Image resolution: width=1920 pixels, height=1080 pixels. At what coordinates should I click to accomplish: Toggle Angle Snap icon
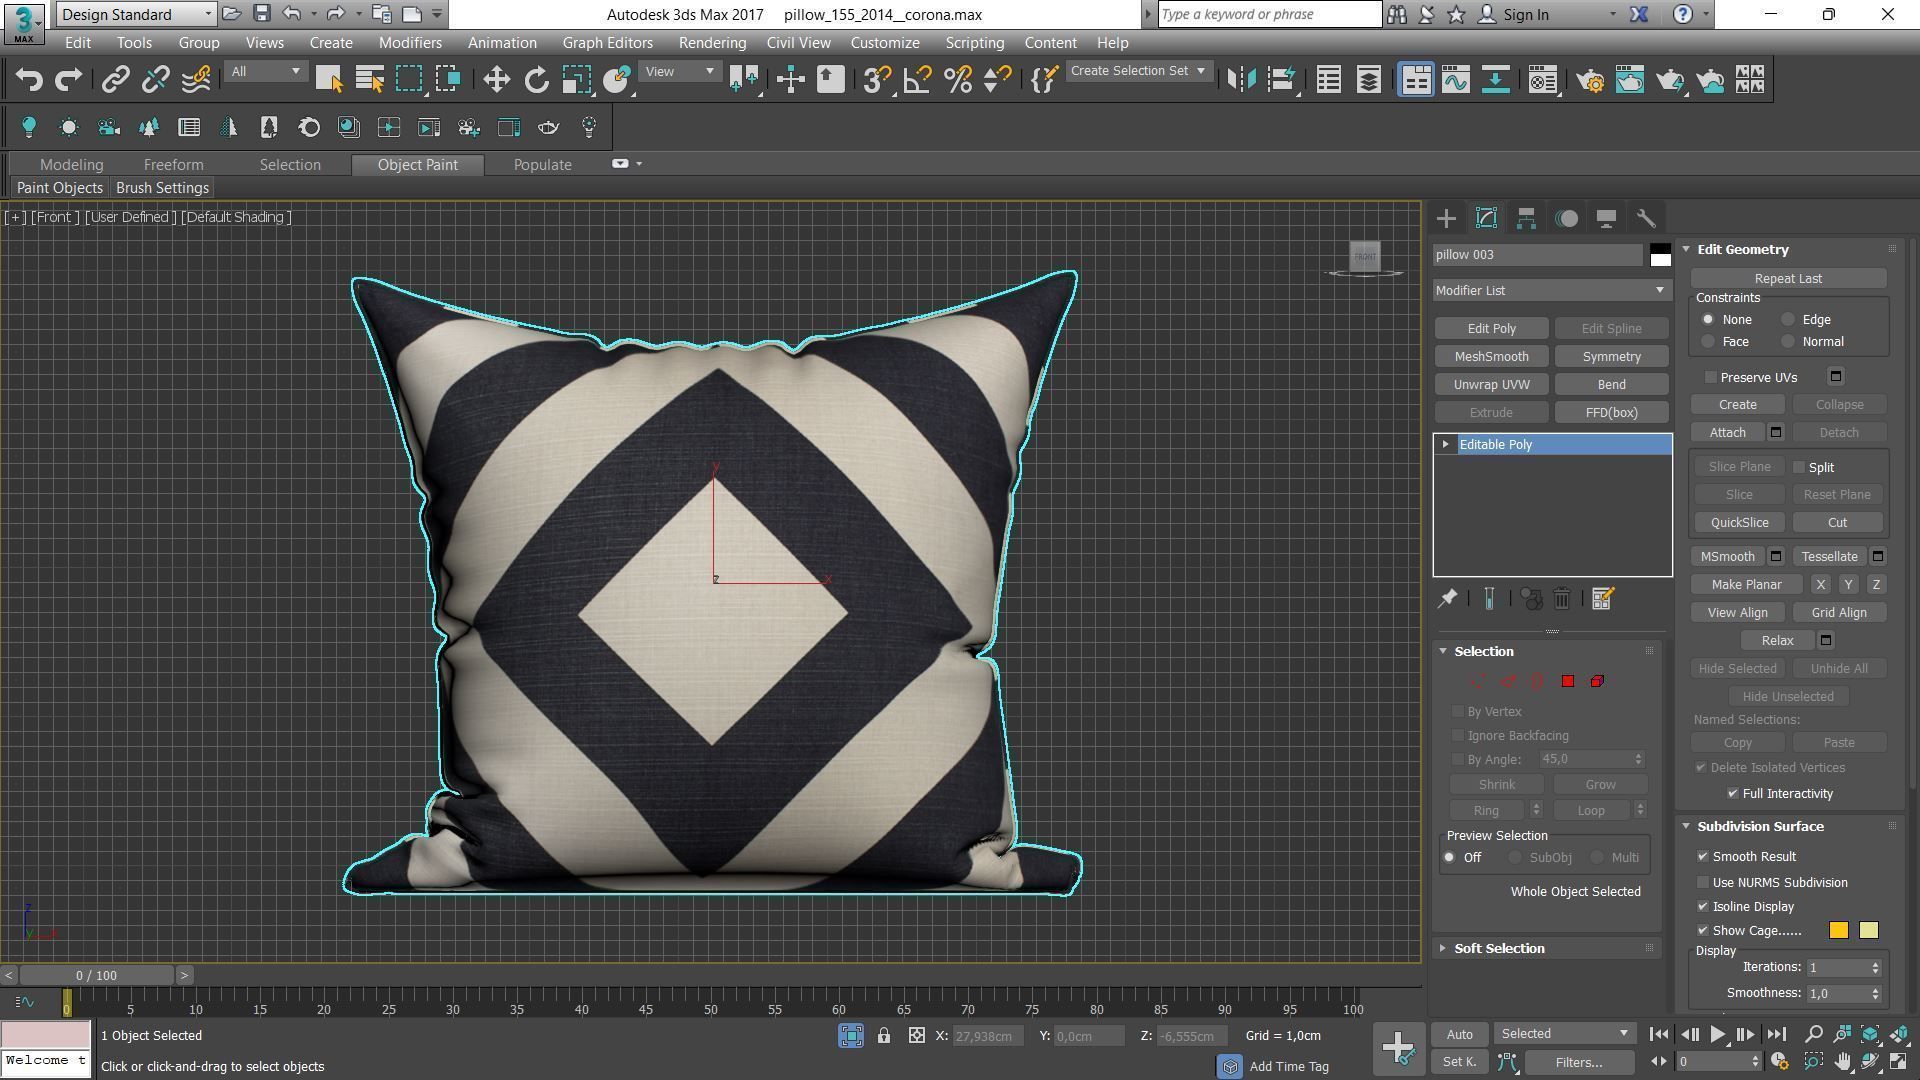(917, 79)
